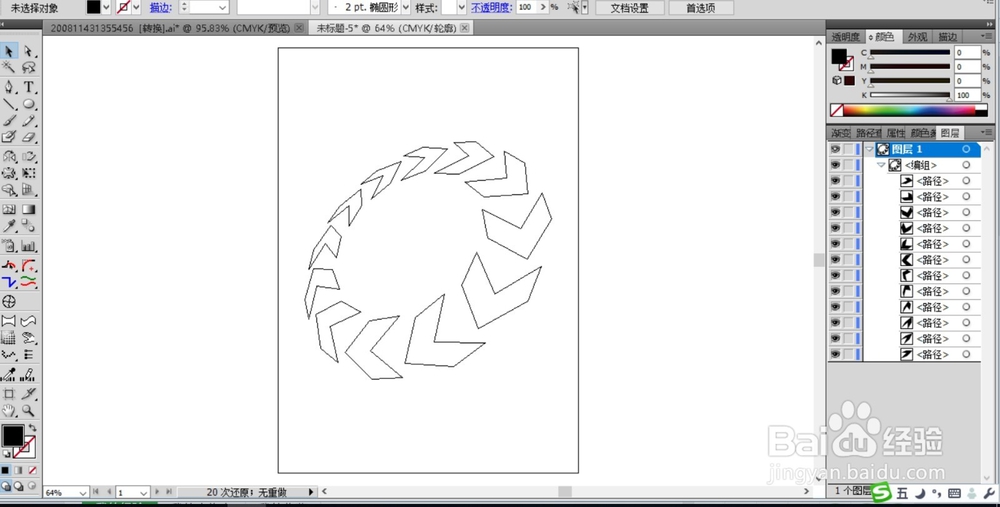Open the 描边 panel tab
The image size is (1000, 507).
click(x=948, y=37)
